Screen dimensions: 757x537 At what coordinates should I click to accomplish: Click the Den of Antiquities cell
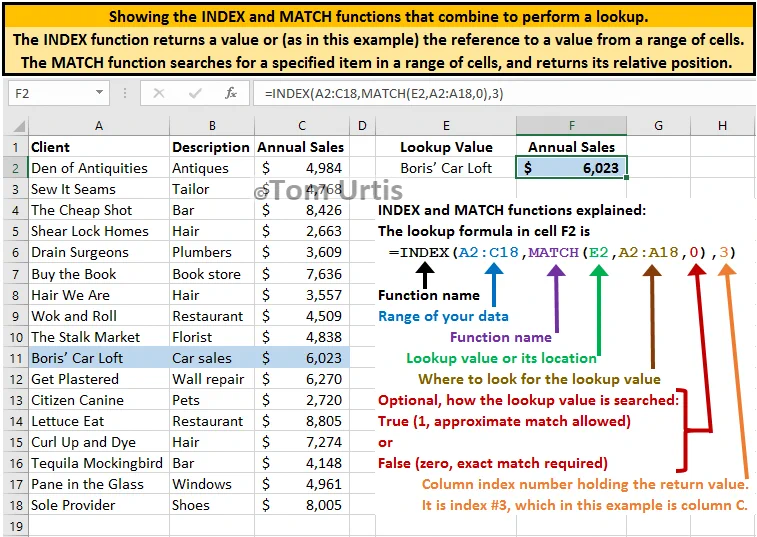click(99, 168)
